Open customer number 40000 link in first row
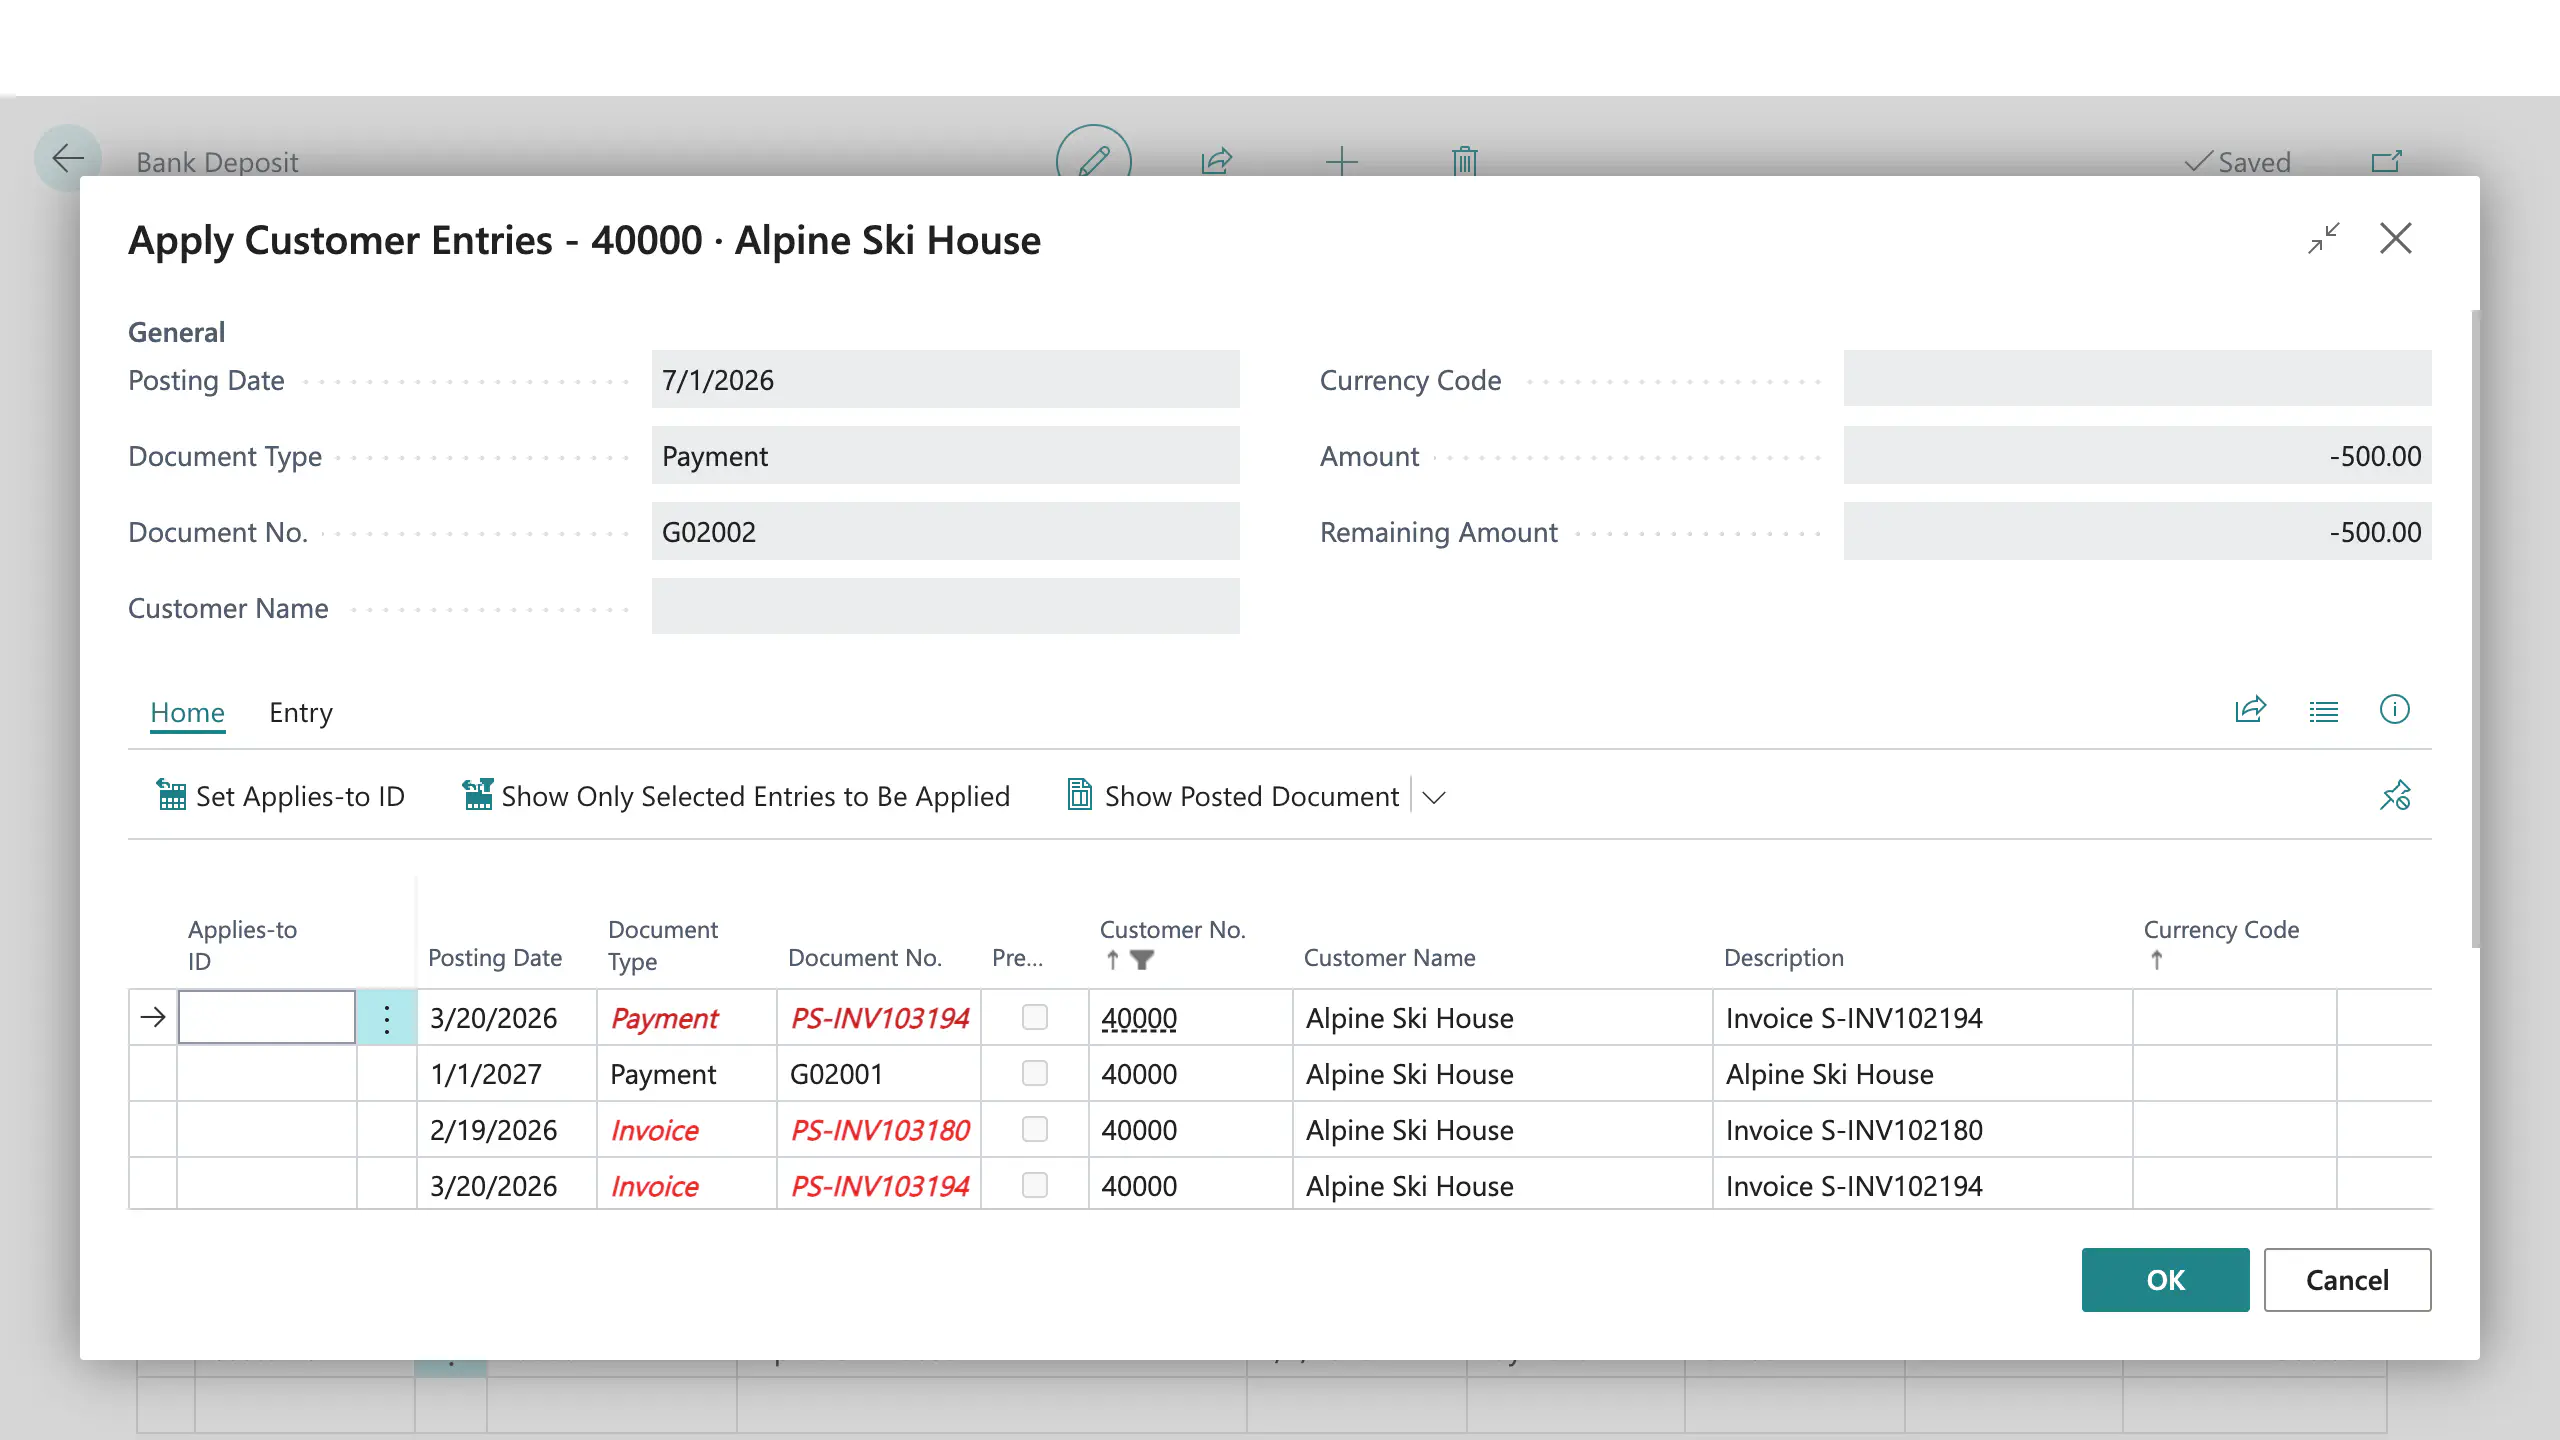2560x1440 pixels. pyautogui.click(x=1139, y=1018)
